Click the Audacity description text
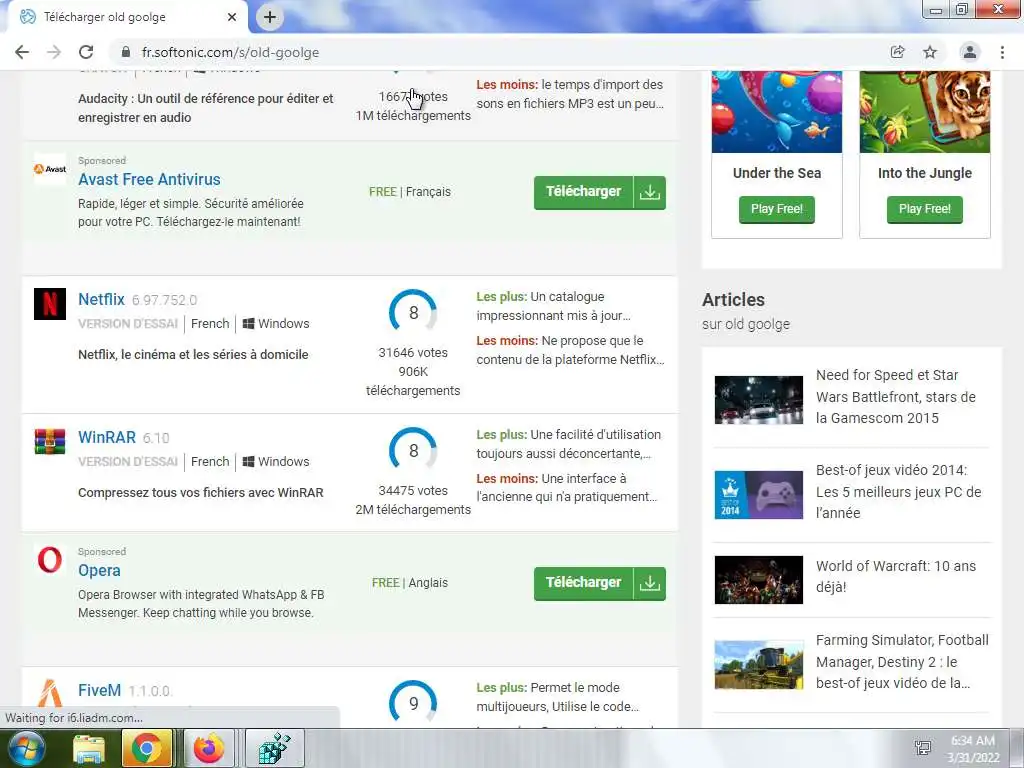Image resolution: width=1024 pixels, height=768 pixels. click(206, 108)
